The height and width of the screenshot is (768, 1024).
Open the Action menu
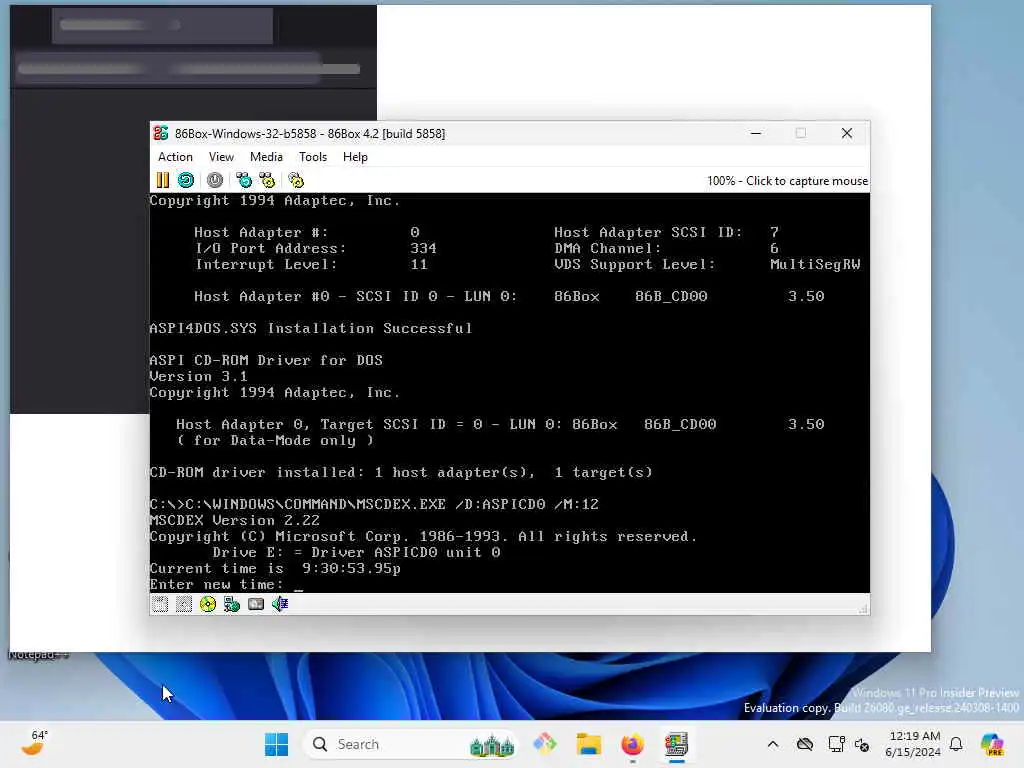click(175, 157)
